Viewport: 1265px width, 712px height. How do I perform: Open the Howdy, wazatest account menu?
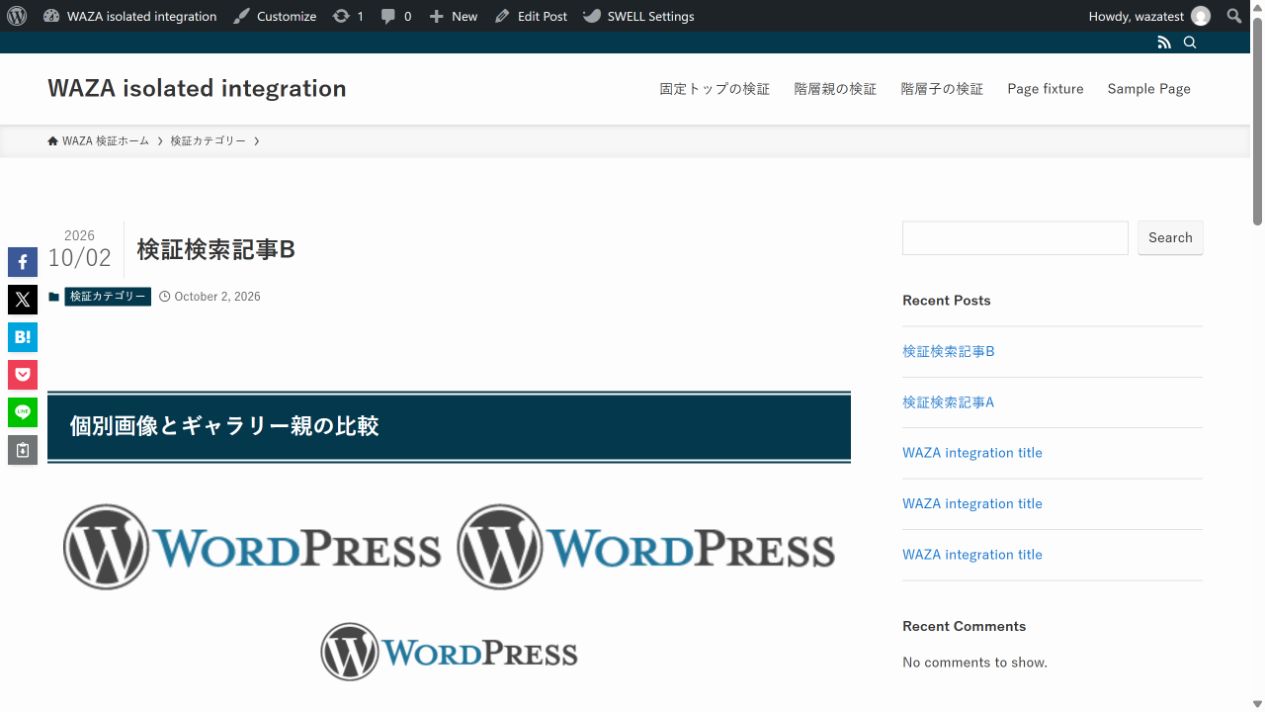point(1149,16)
